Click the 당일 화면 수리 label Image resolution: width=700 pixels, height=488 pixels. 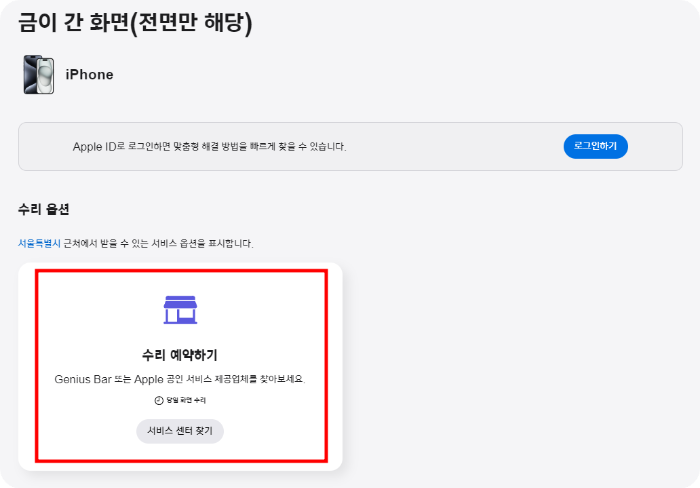[x=186, y=400]
